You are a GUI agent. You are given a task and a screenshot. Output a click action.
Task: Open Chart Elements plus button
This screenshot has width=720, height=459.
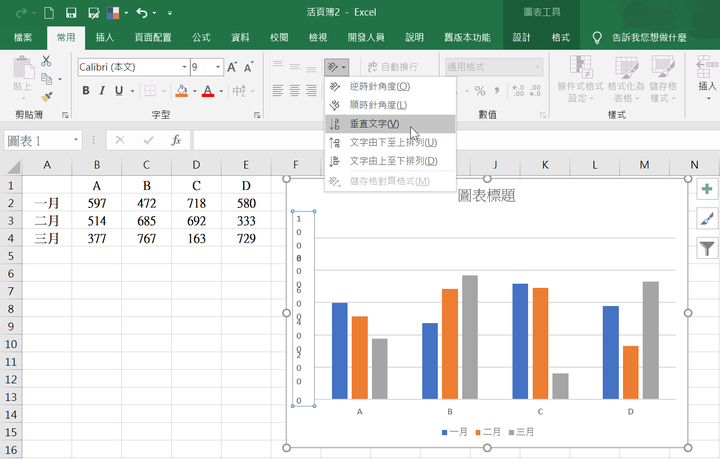[x=706, y=189]
